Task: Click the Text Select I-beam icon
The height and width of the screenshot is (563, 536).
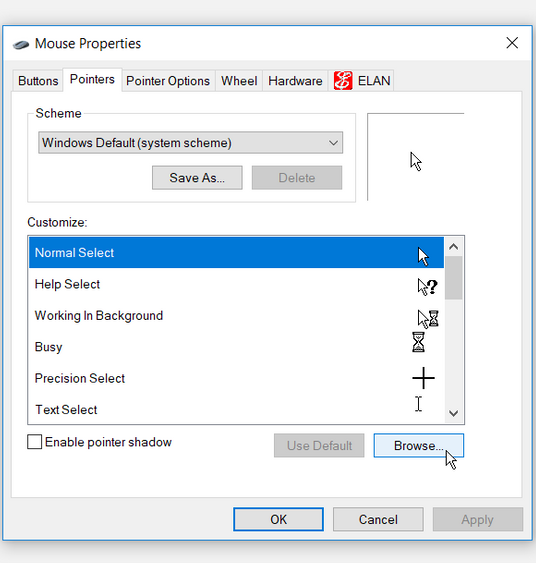Action: tap(418, 404)
